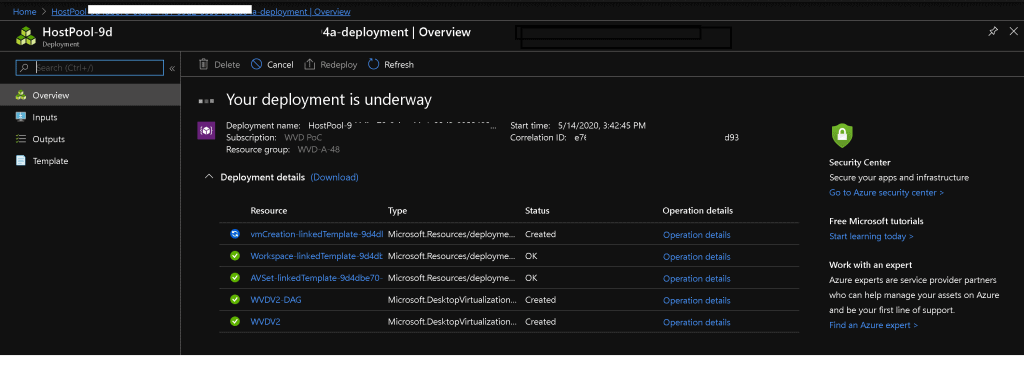Open Operation details for AVSet-linkedTemplate
Viewport: 1024px width, 366px height.
696,278
